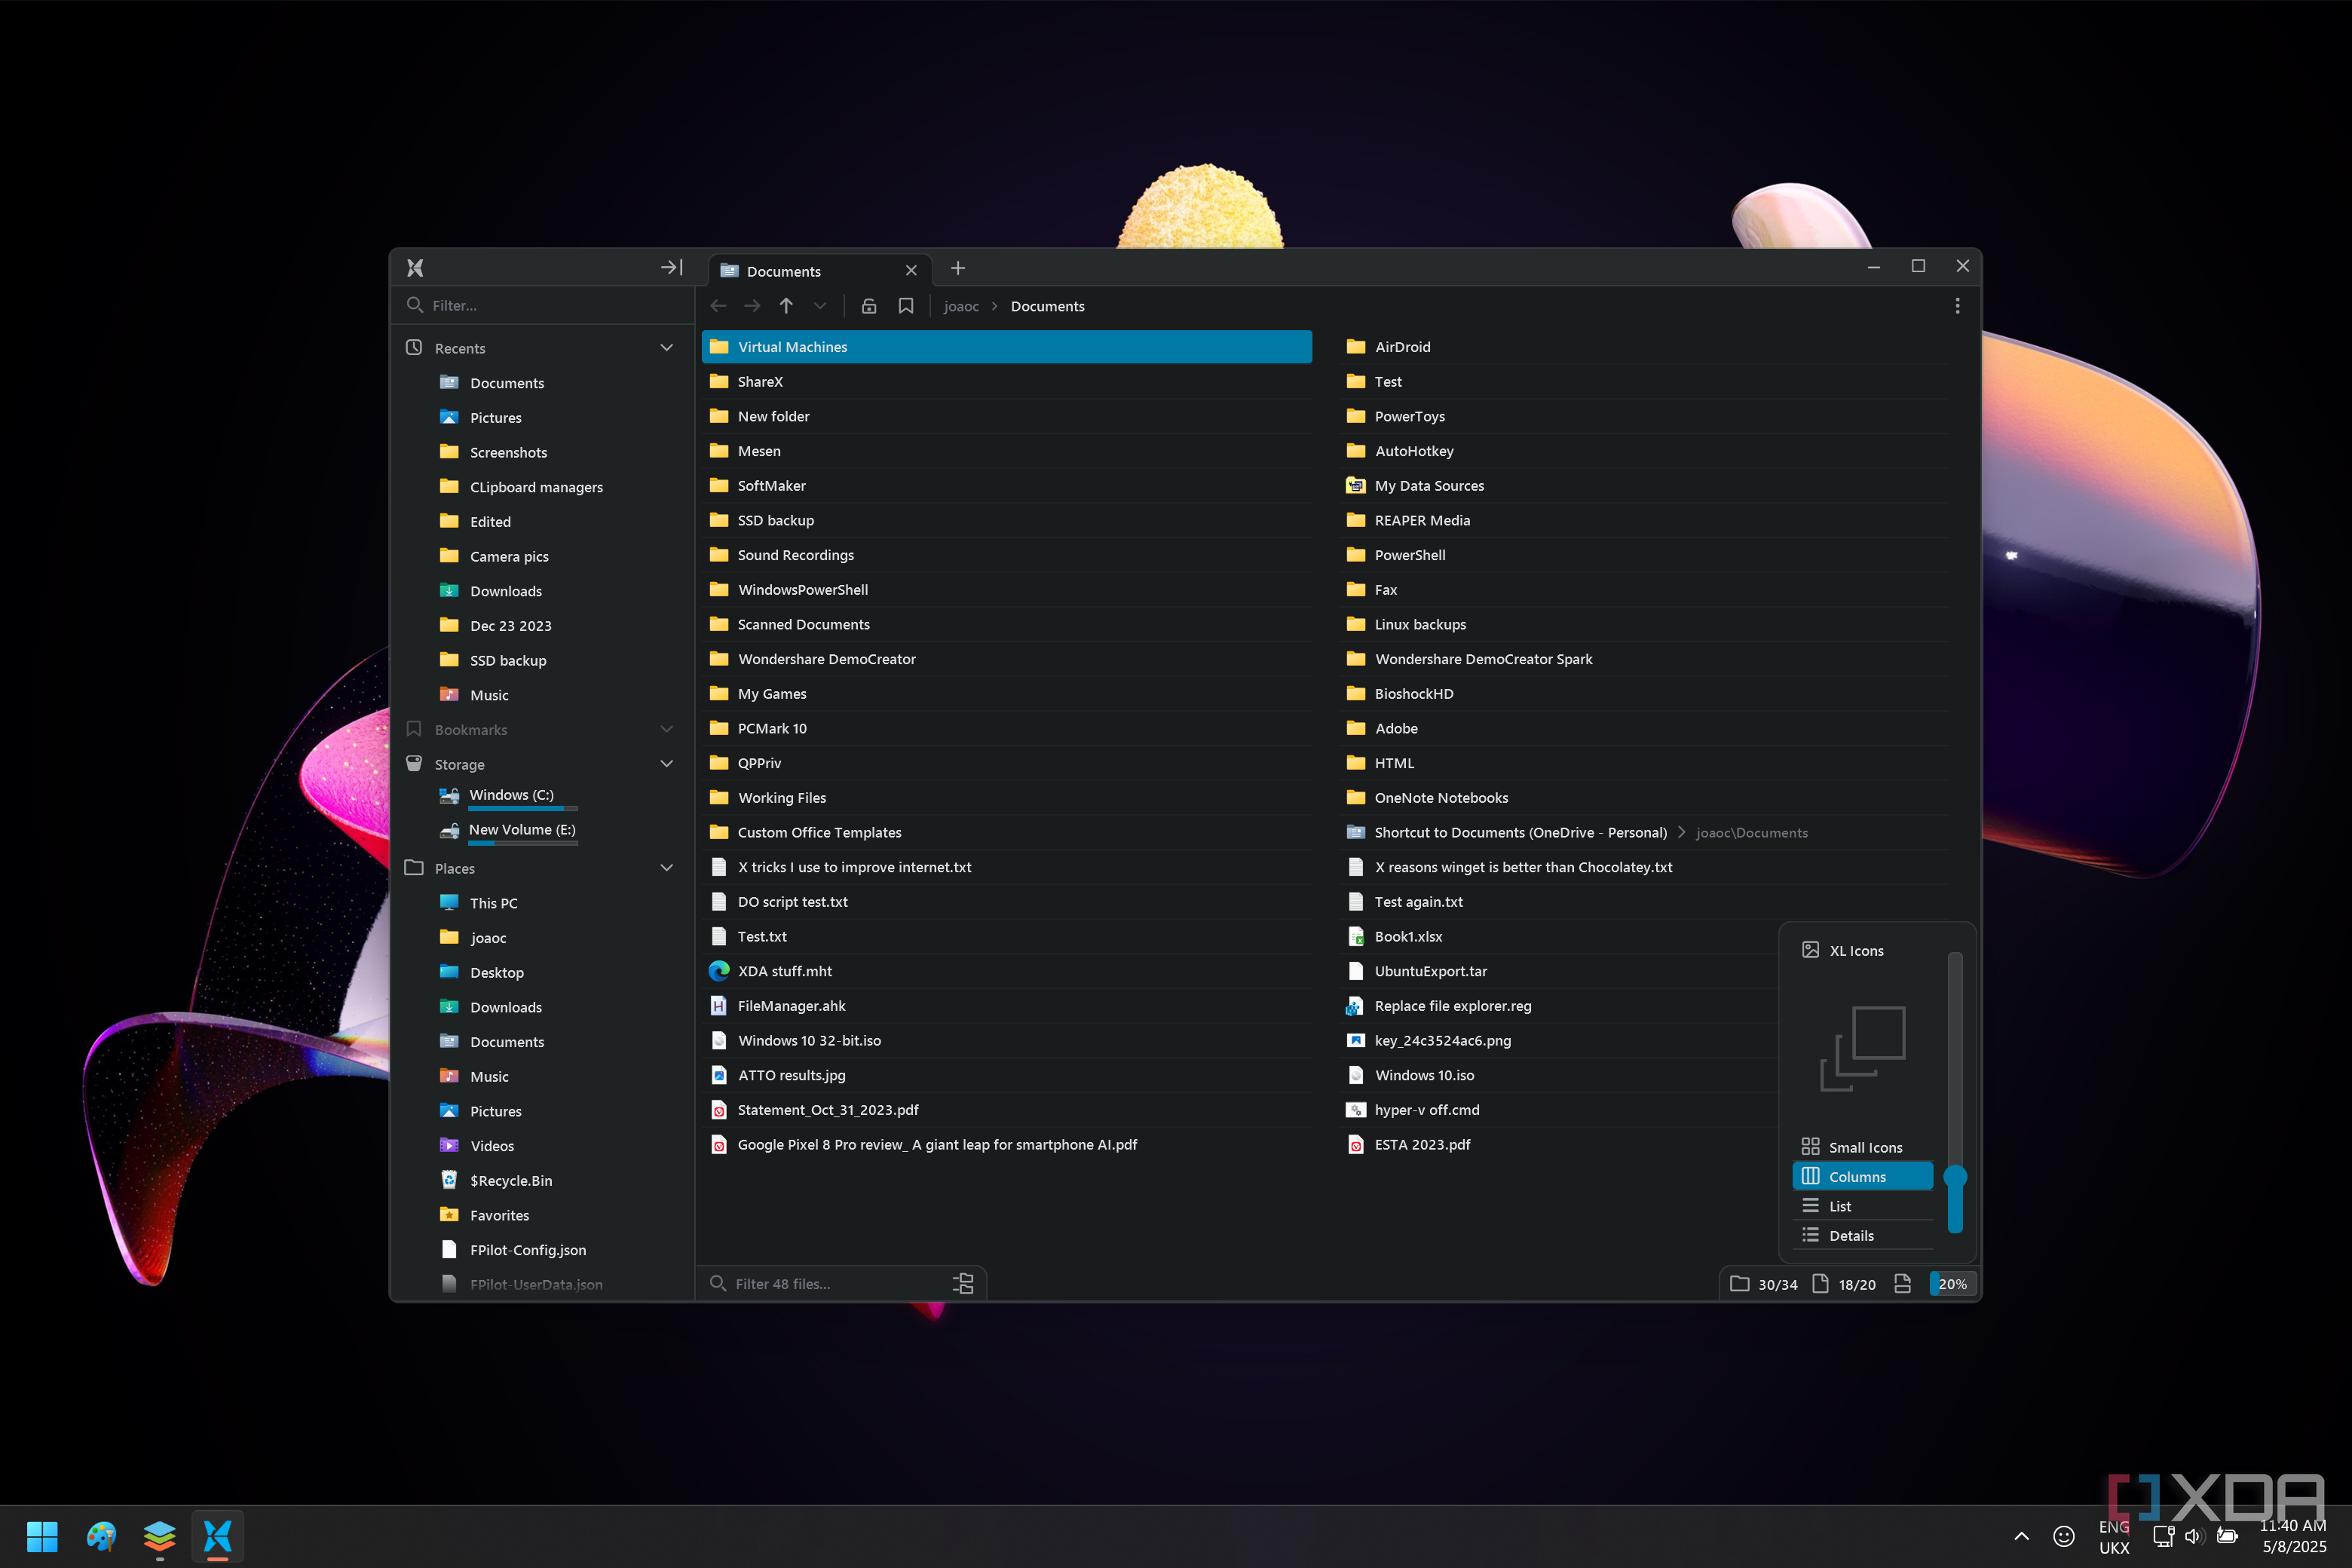Click the folder count icon showing 30/34
2352x1568 pixels.
[1740, 1284]
